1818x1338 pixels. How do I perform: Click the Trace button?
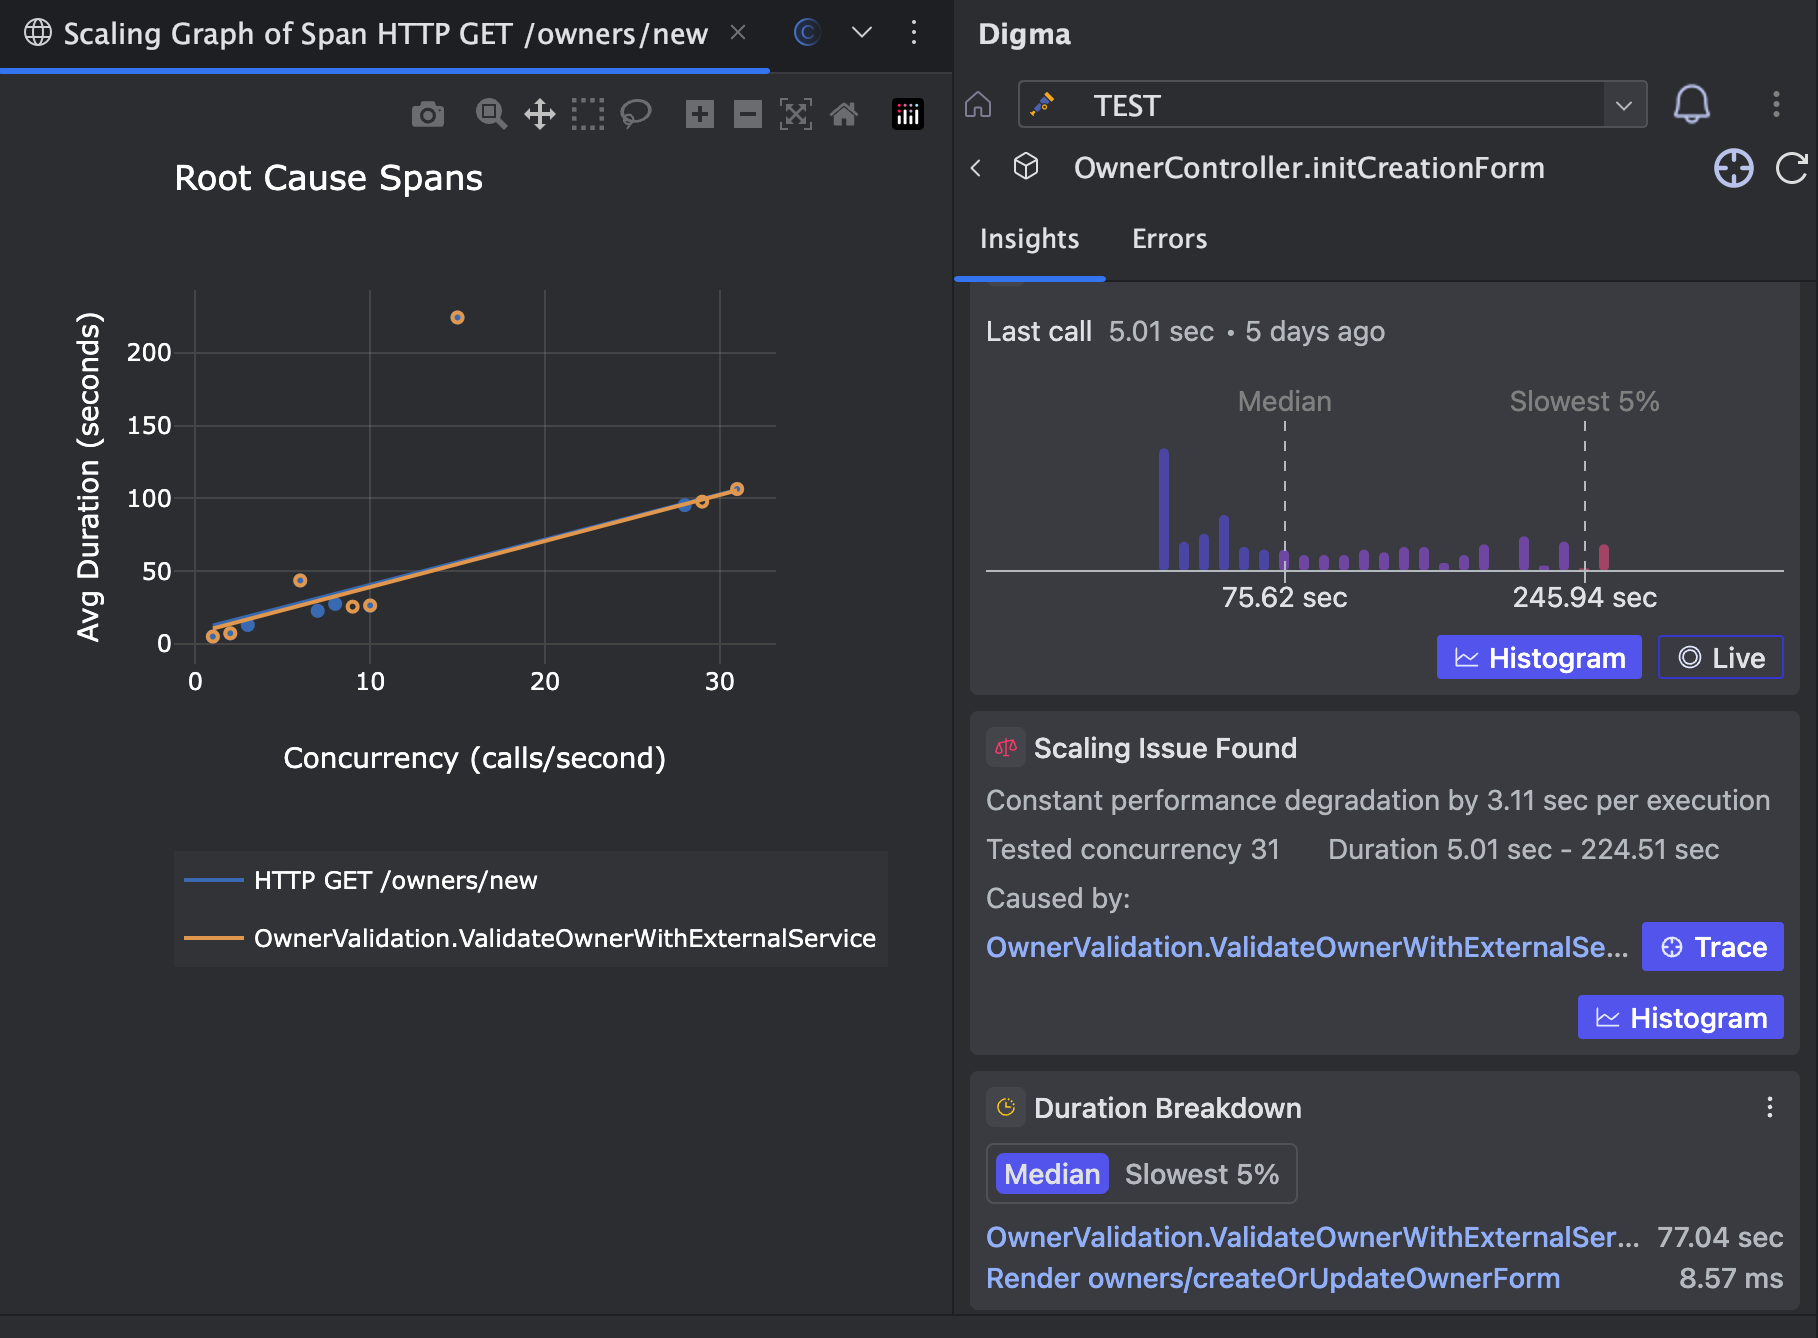(1713, 947)
